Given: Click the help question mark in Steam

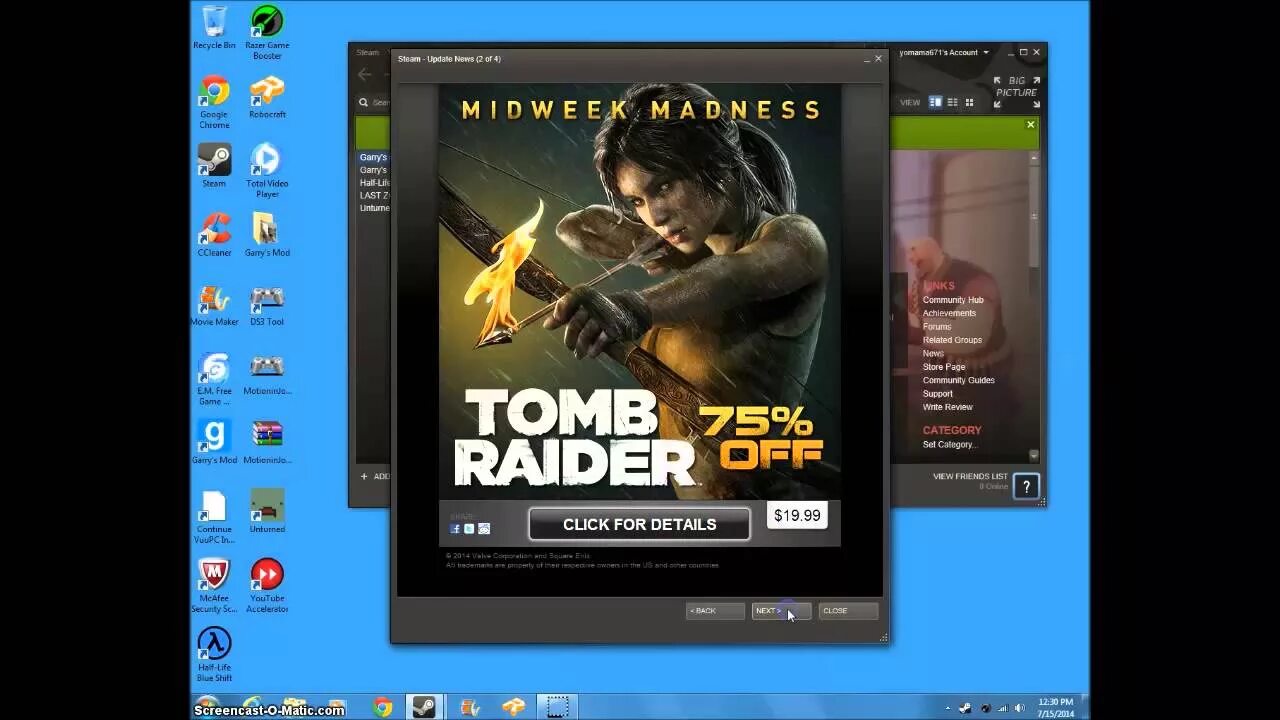Looking at the screenshot, I should tap(1026, 487).
